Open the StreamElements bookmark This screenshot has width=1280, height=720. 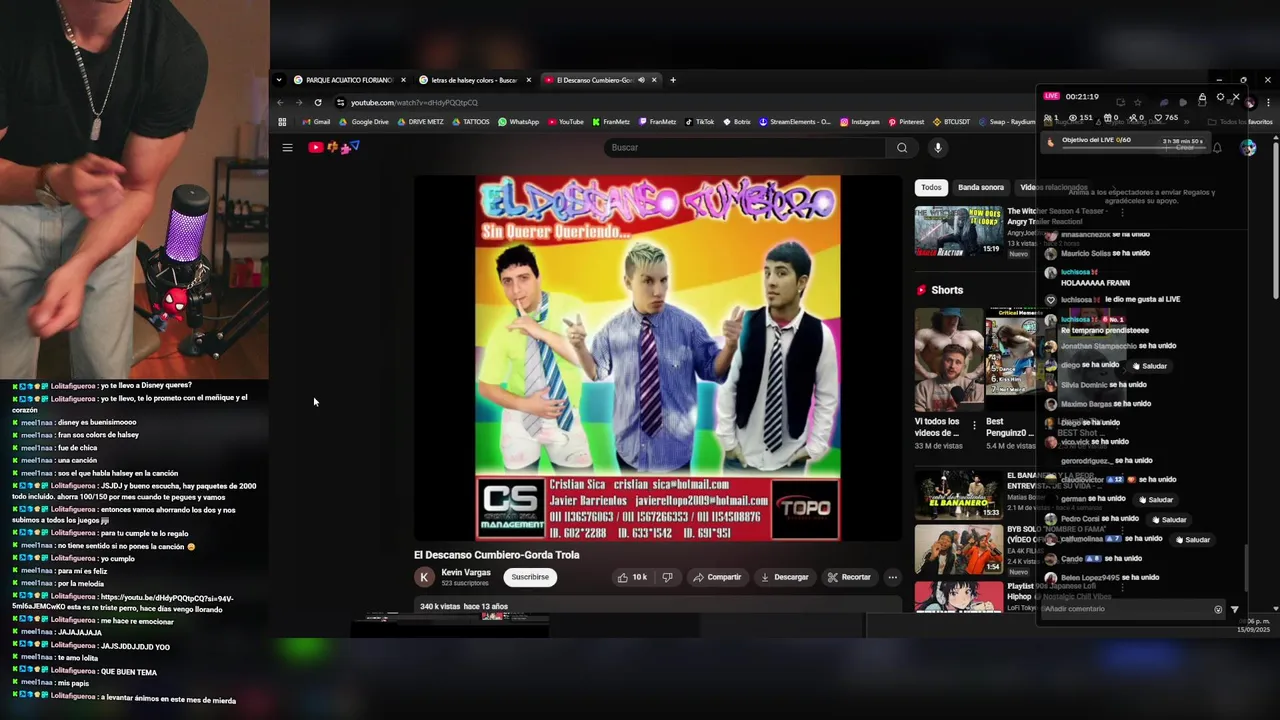(x=795, y=122)
